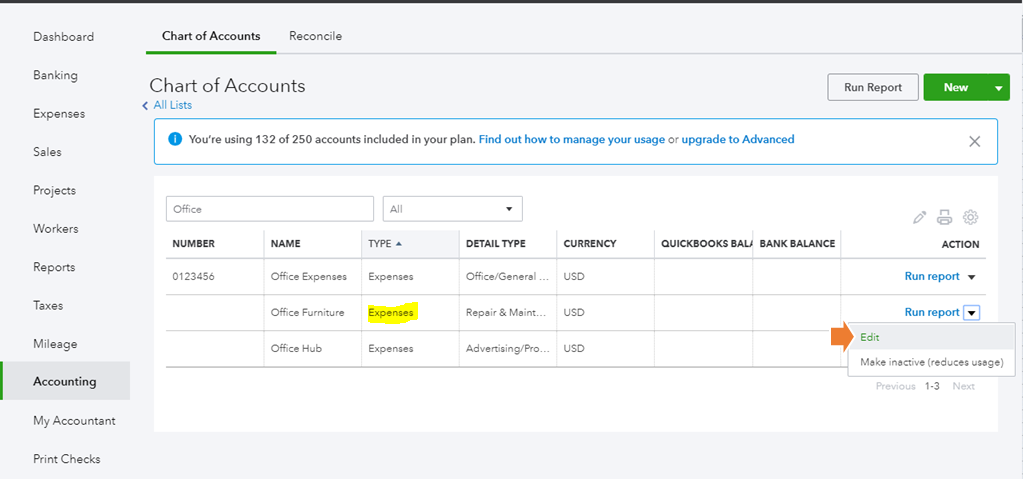Click the NAME column header
This screenshot has width=1023, height=479.
pos(285,243)
